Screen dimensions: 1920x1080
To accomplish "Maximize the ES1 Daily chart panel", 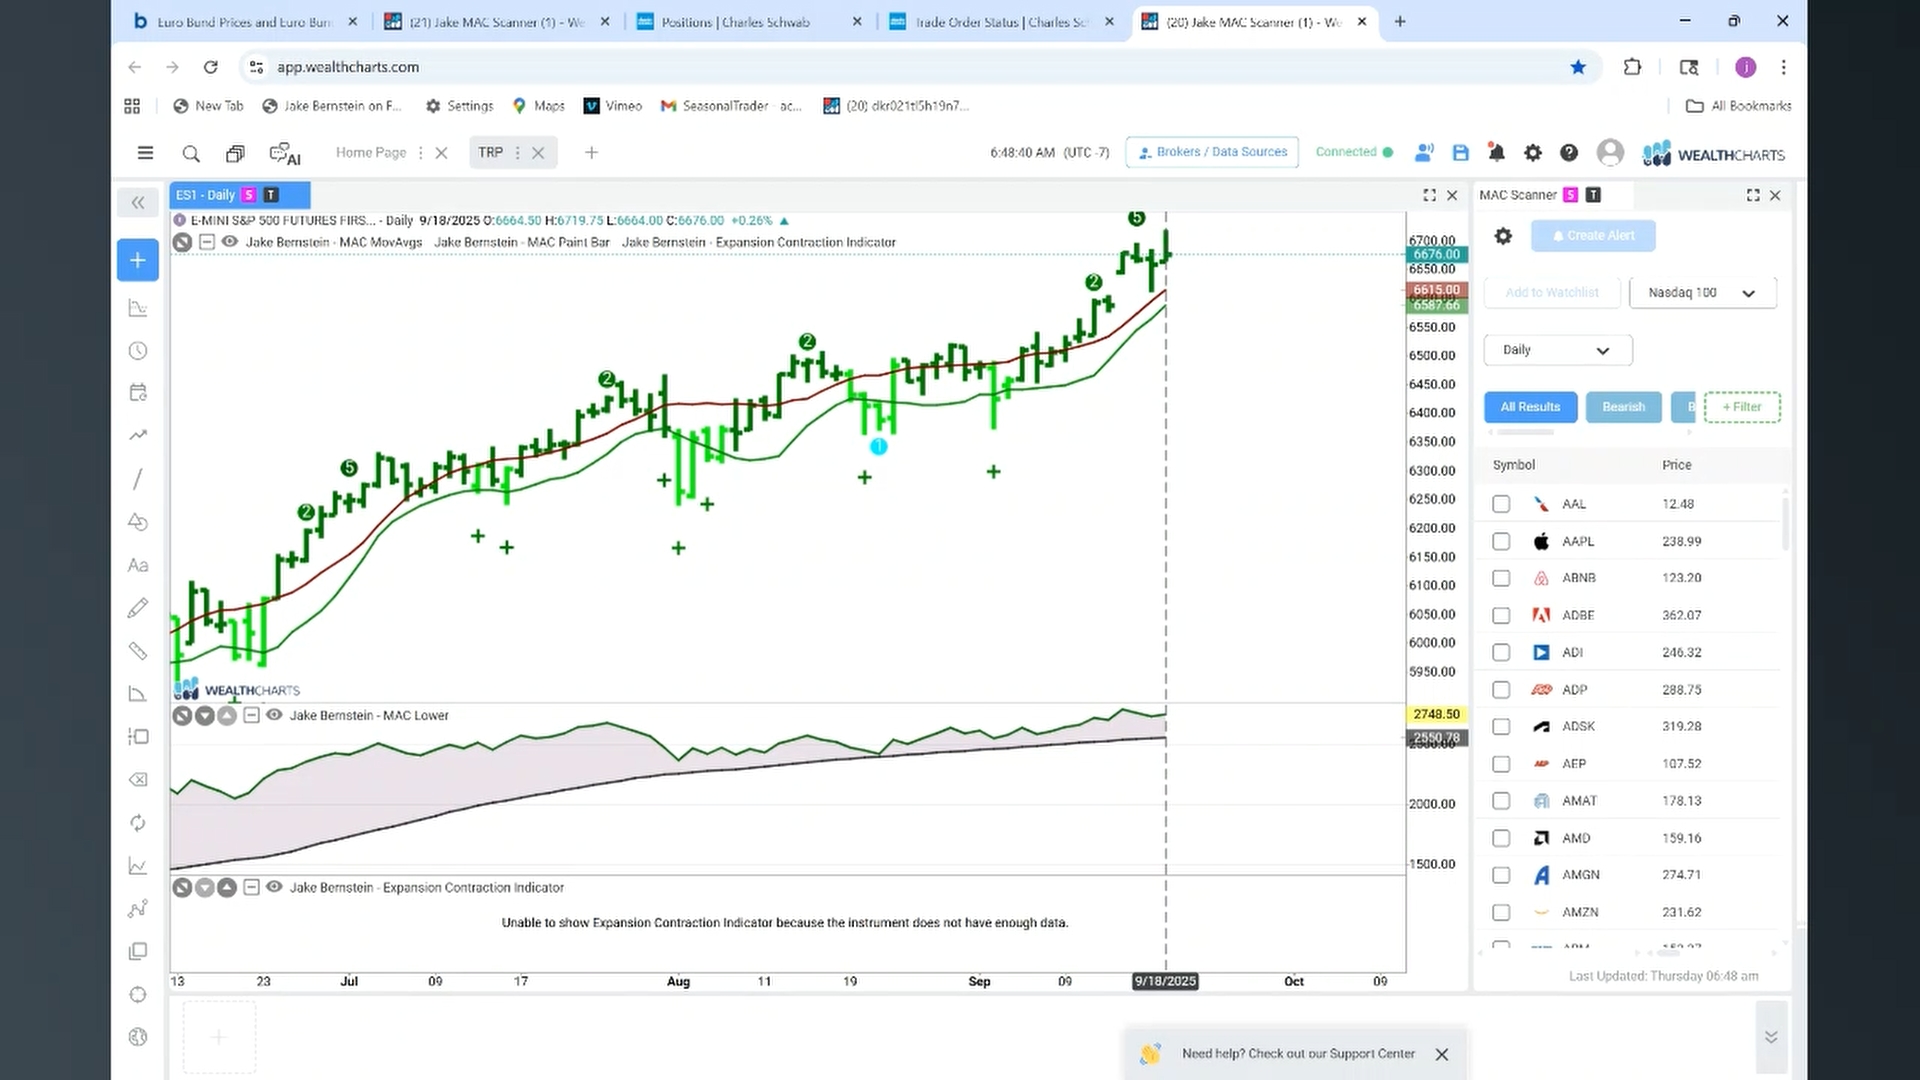I will click(1429, 195).
